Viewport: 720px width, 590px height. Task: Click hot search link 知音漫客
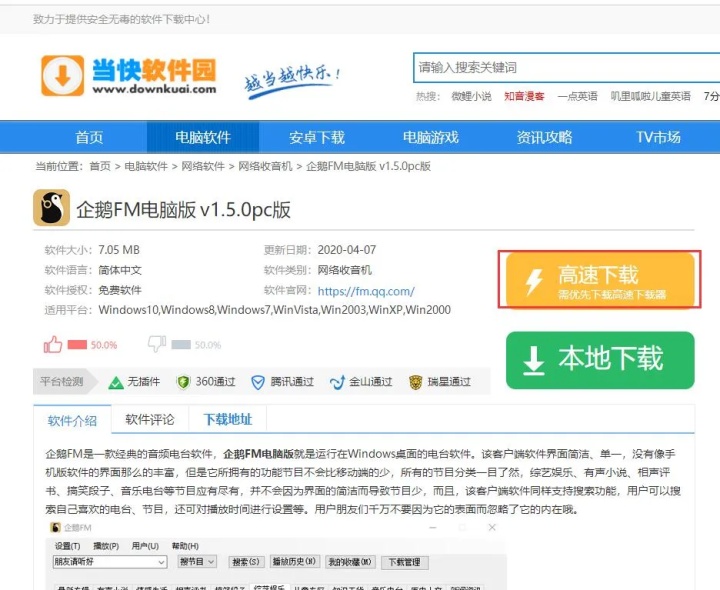(524, 96)
